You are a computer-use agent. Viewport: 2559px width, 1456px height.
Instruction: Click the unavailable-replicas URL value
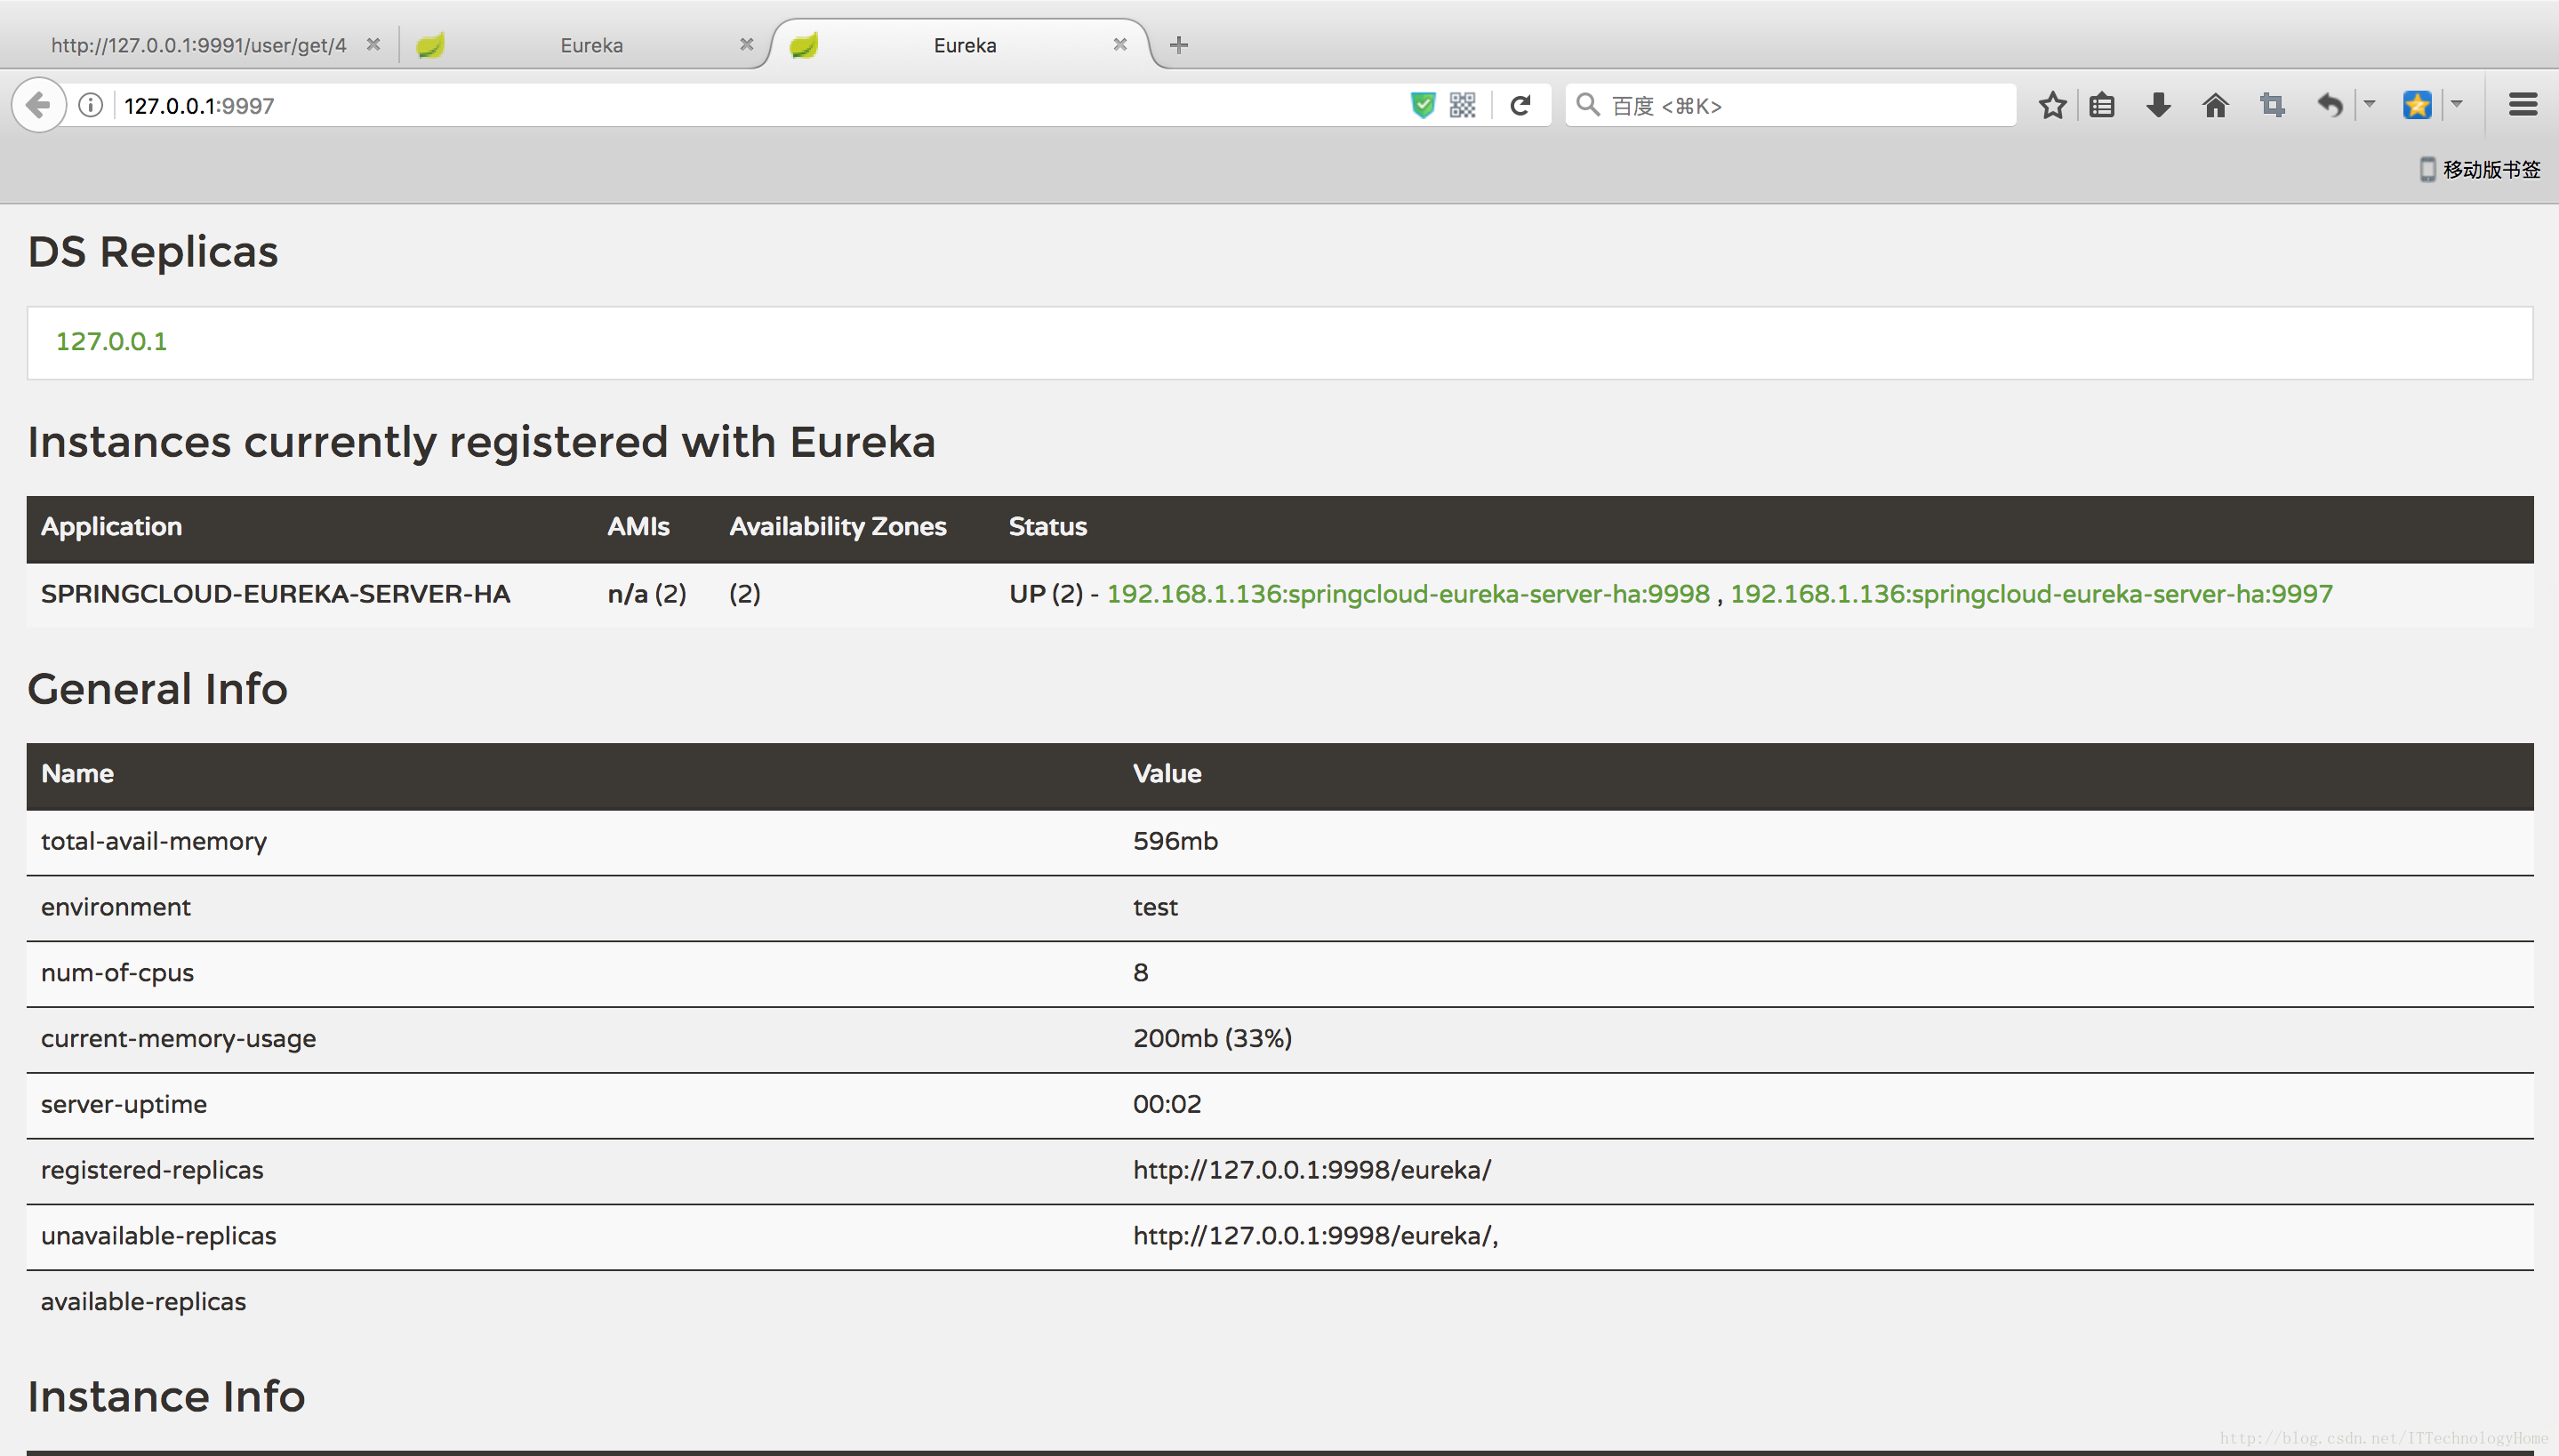(1315, 1236)
